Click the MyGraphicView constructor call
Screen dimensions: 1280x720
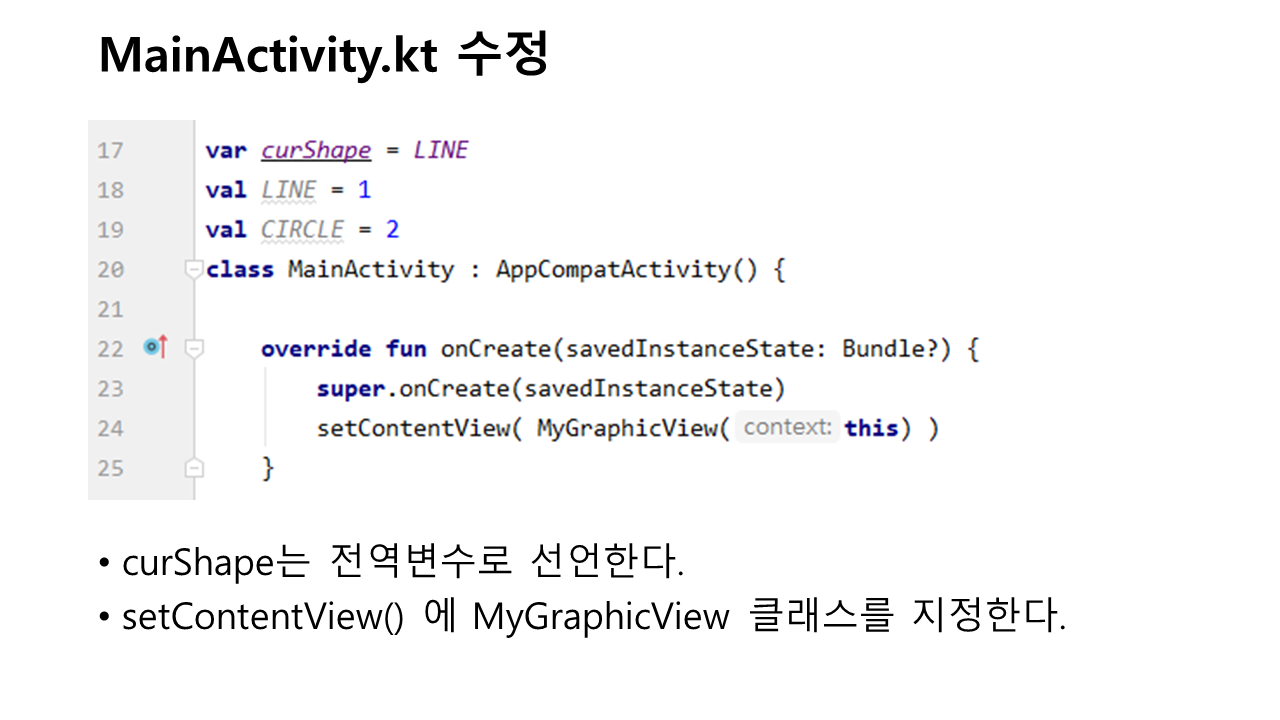(x=627, y=428)
